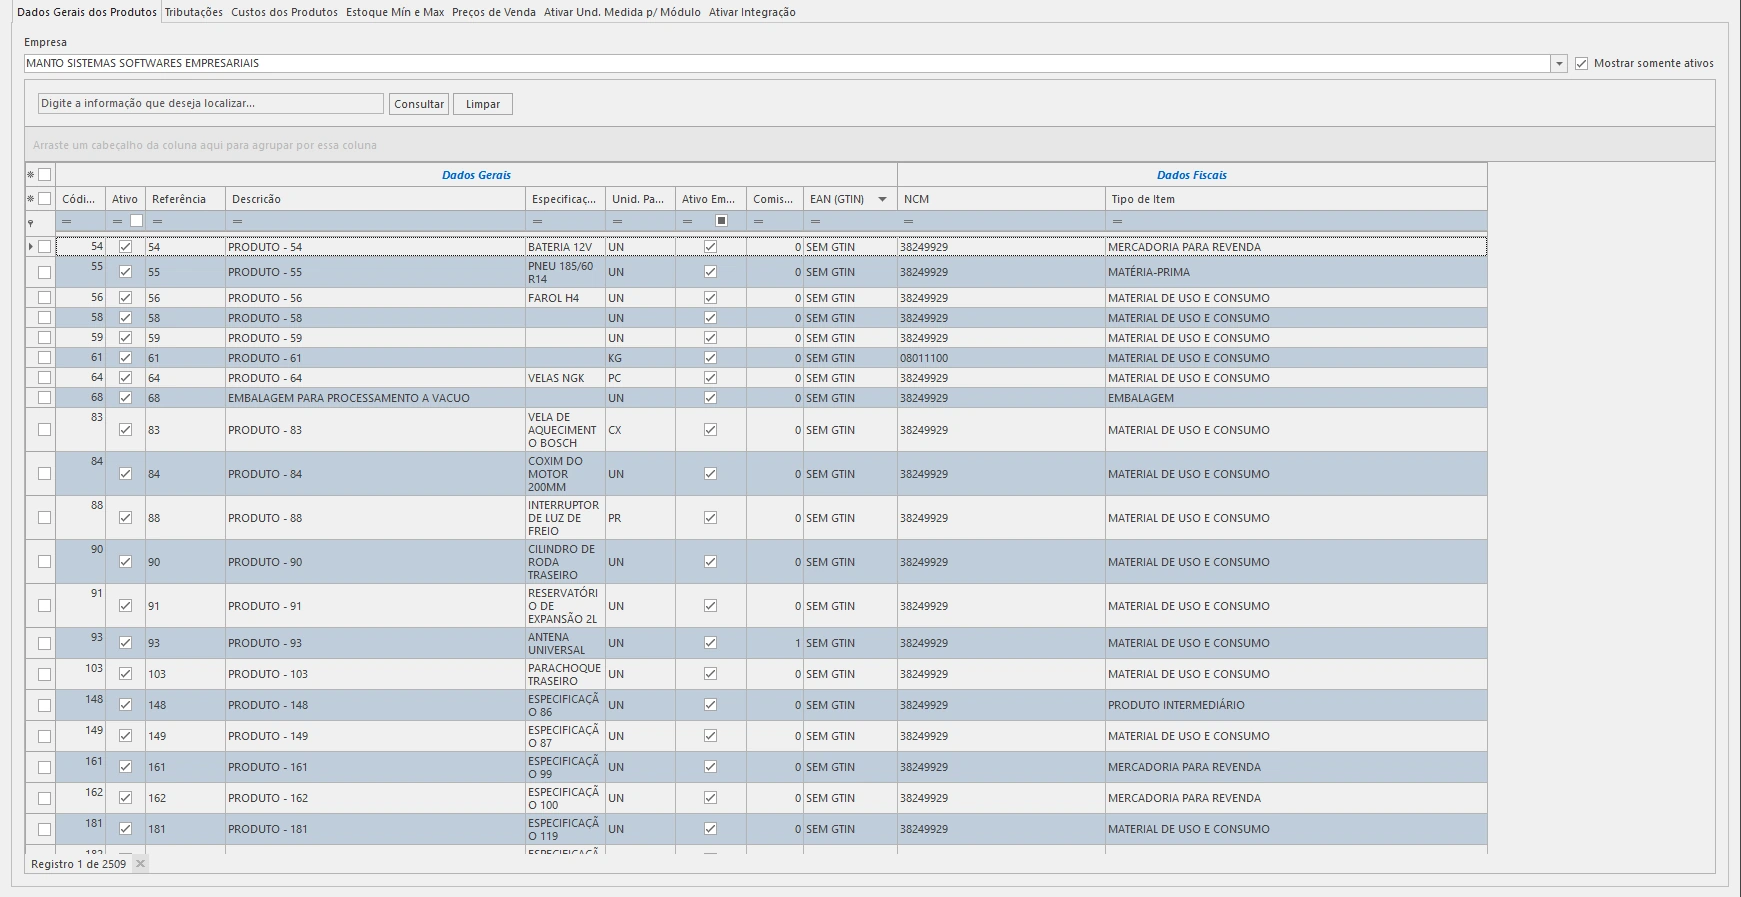Image resolution: width=1741 pixels, height=897 pixels.
Task: Click cell PRODUTO - 56 in Descrição
Action: [x=375, y=298]
